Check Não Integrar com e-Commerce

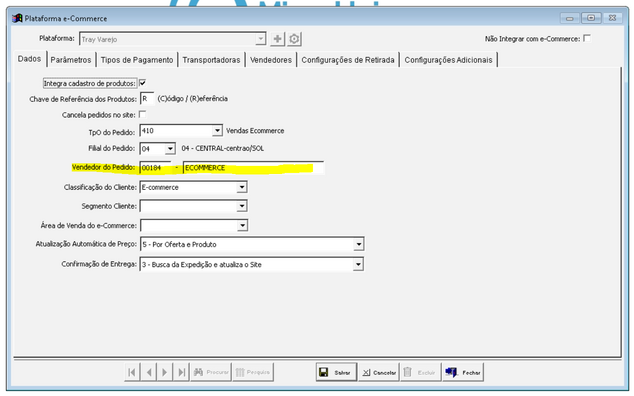(x=587, y=38)
